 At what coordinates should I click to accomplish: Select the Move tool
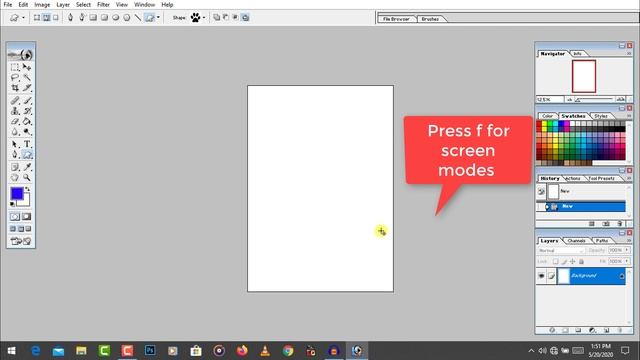tap(27, 67)
